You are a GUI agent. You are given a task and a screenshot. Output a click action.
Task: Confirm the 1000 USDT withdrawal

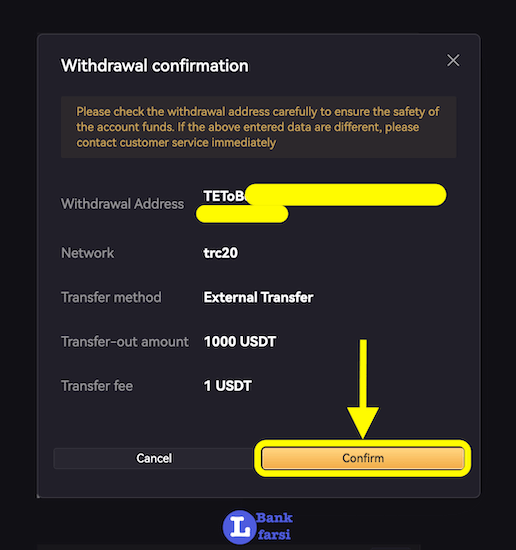click(x=363, y=458)
